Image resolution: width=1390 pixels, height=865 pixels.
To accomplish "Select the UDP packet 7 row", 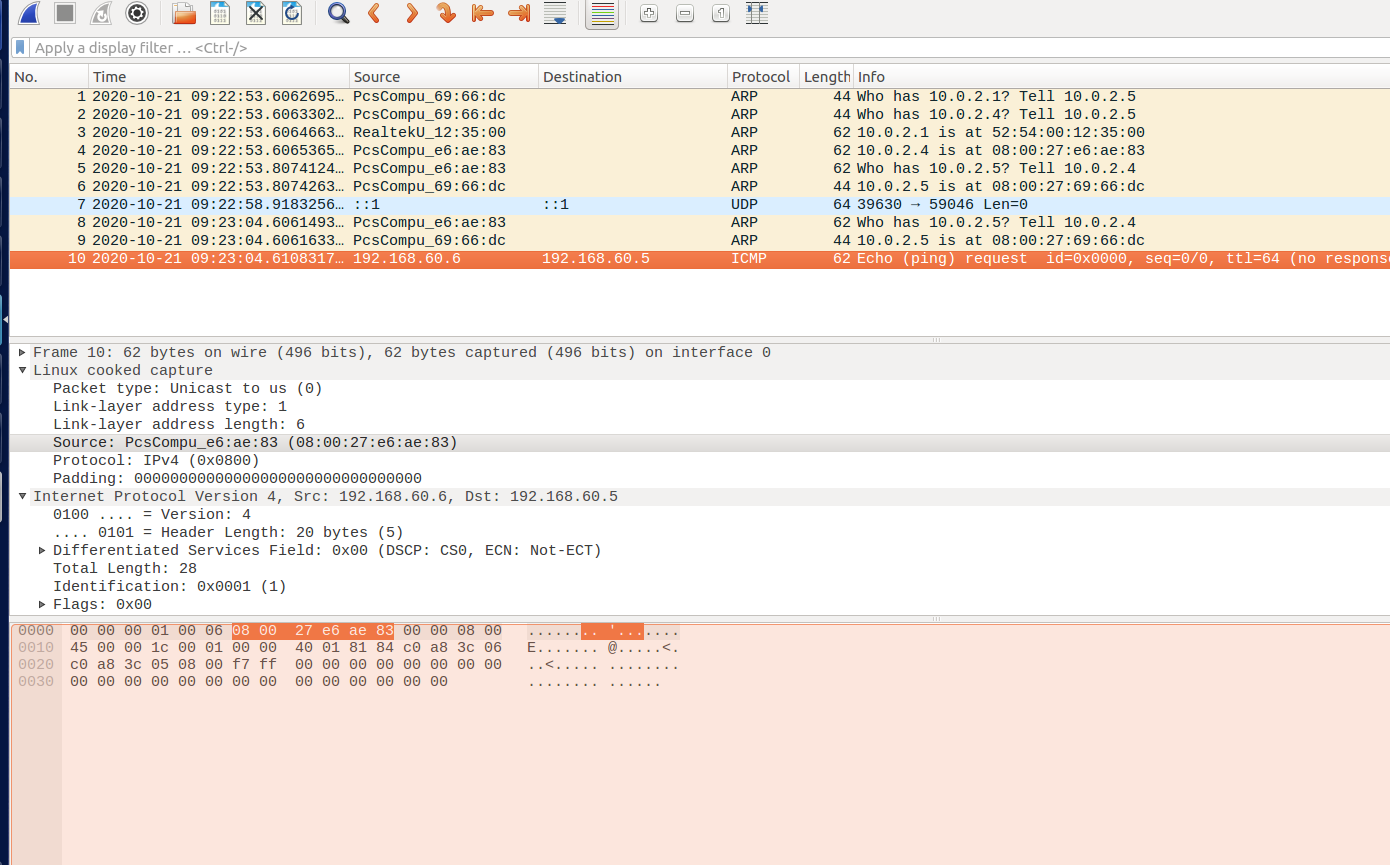I will coord(700,205).
